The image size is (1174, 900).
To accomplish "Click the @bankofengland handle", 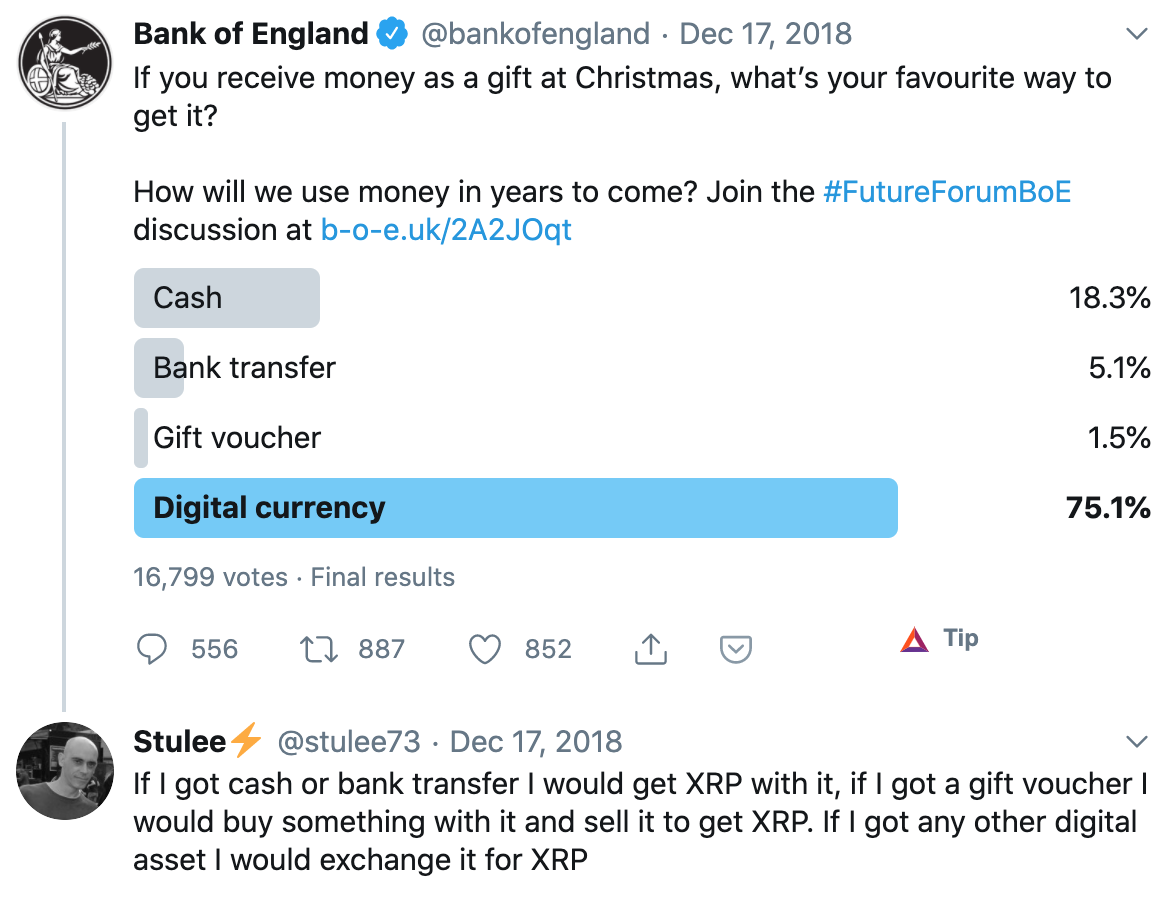I will tap(535, 35).
